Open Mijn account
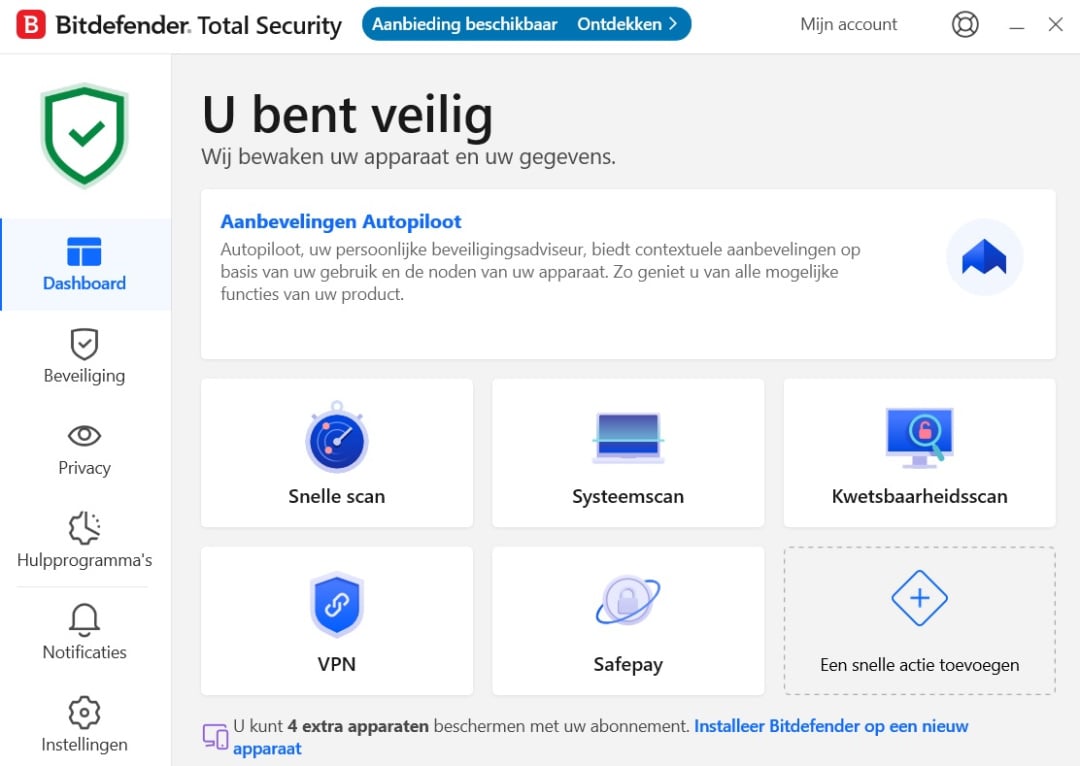This screenshot has width=1080, height=766. click(848, 25)
